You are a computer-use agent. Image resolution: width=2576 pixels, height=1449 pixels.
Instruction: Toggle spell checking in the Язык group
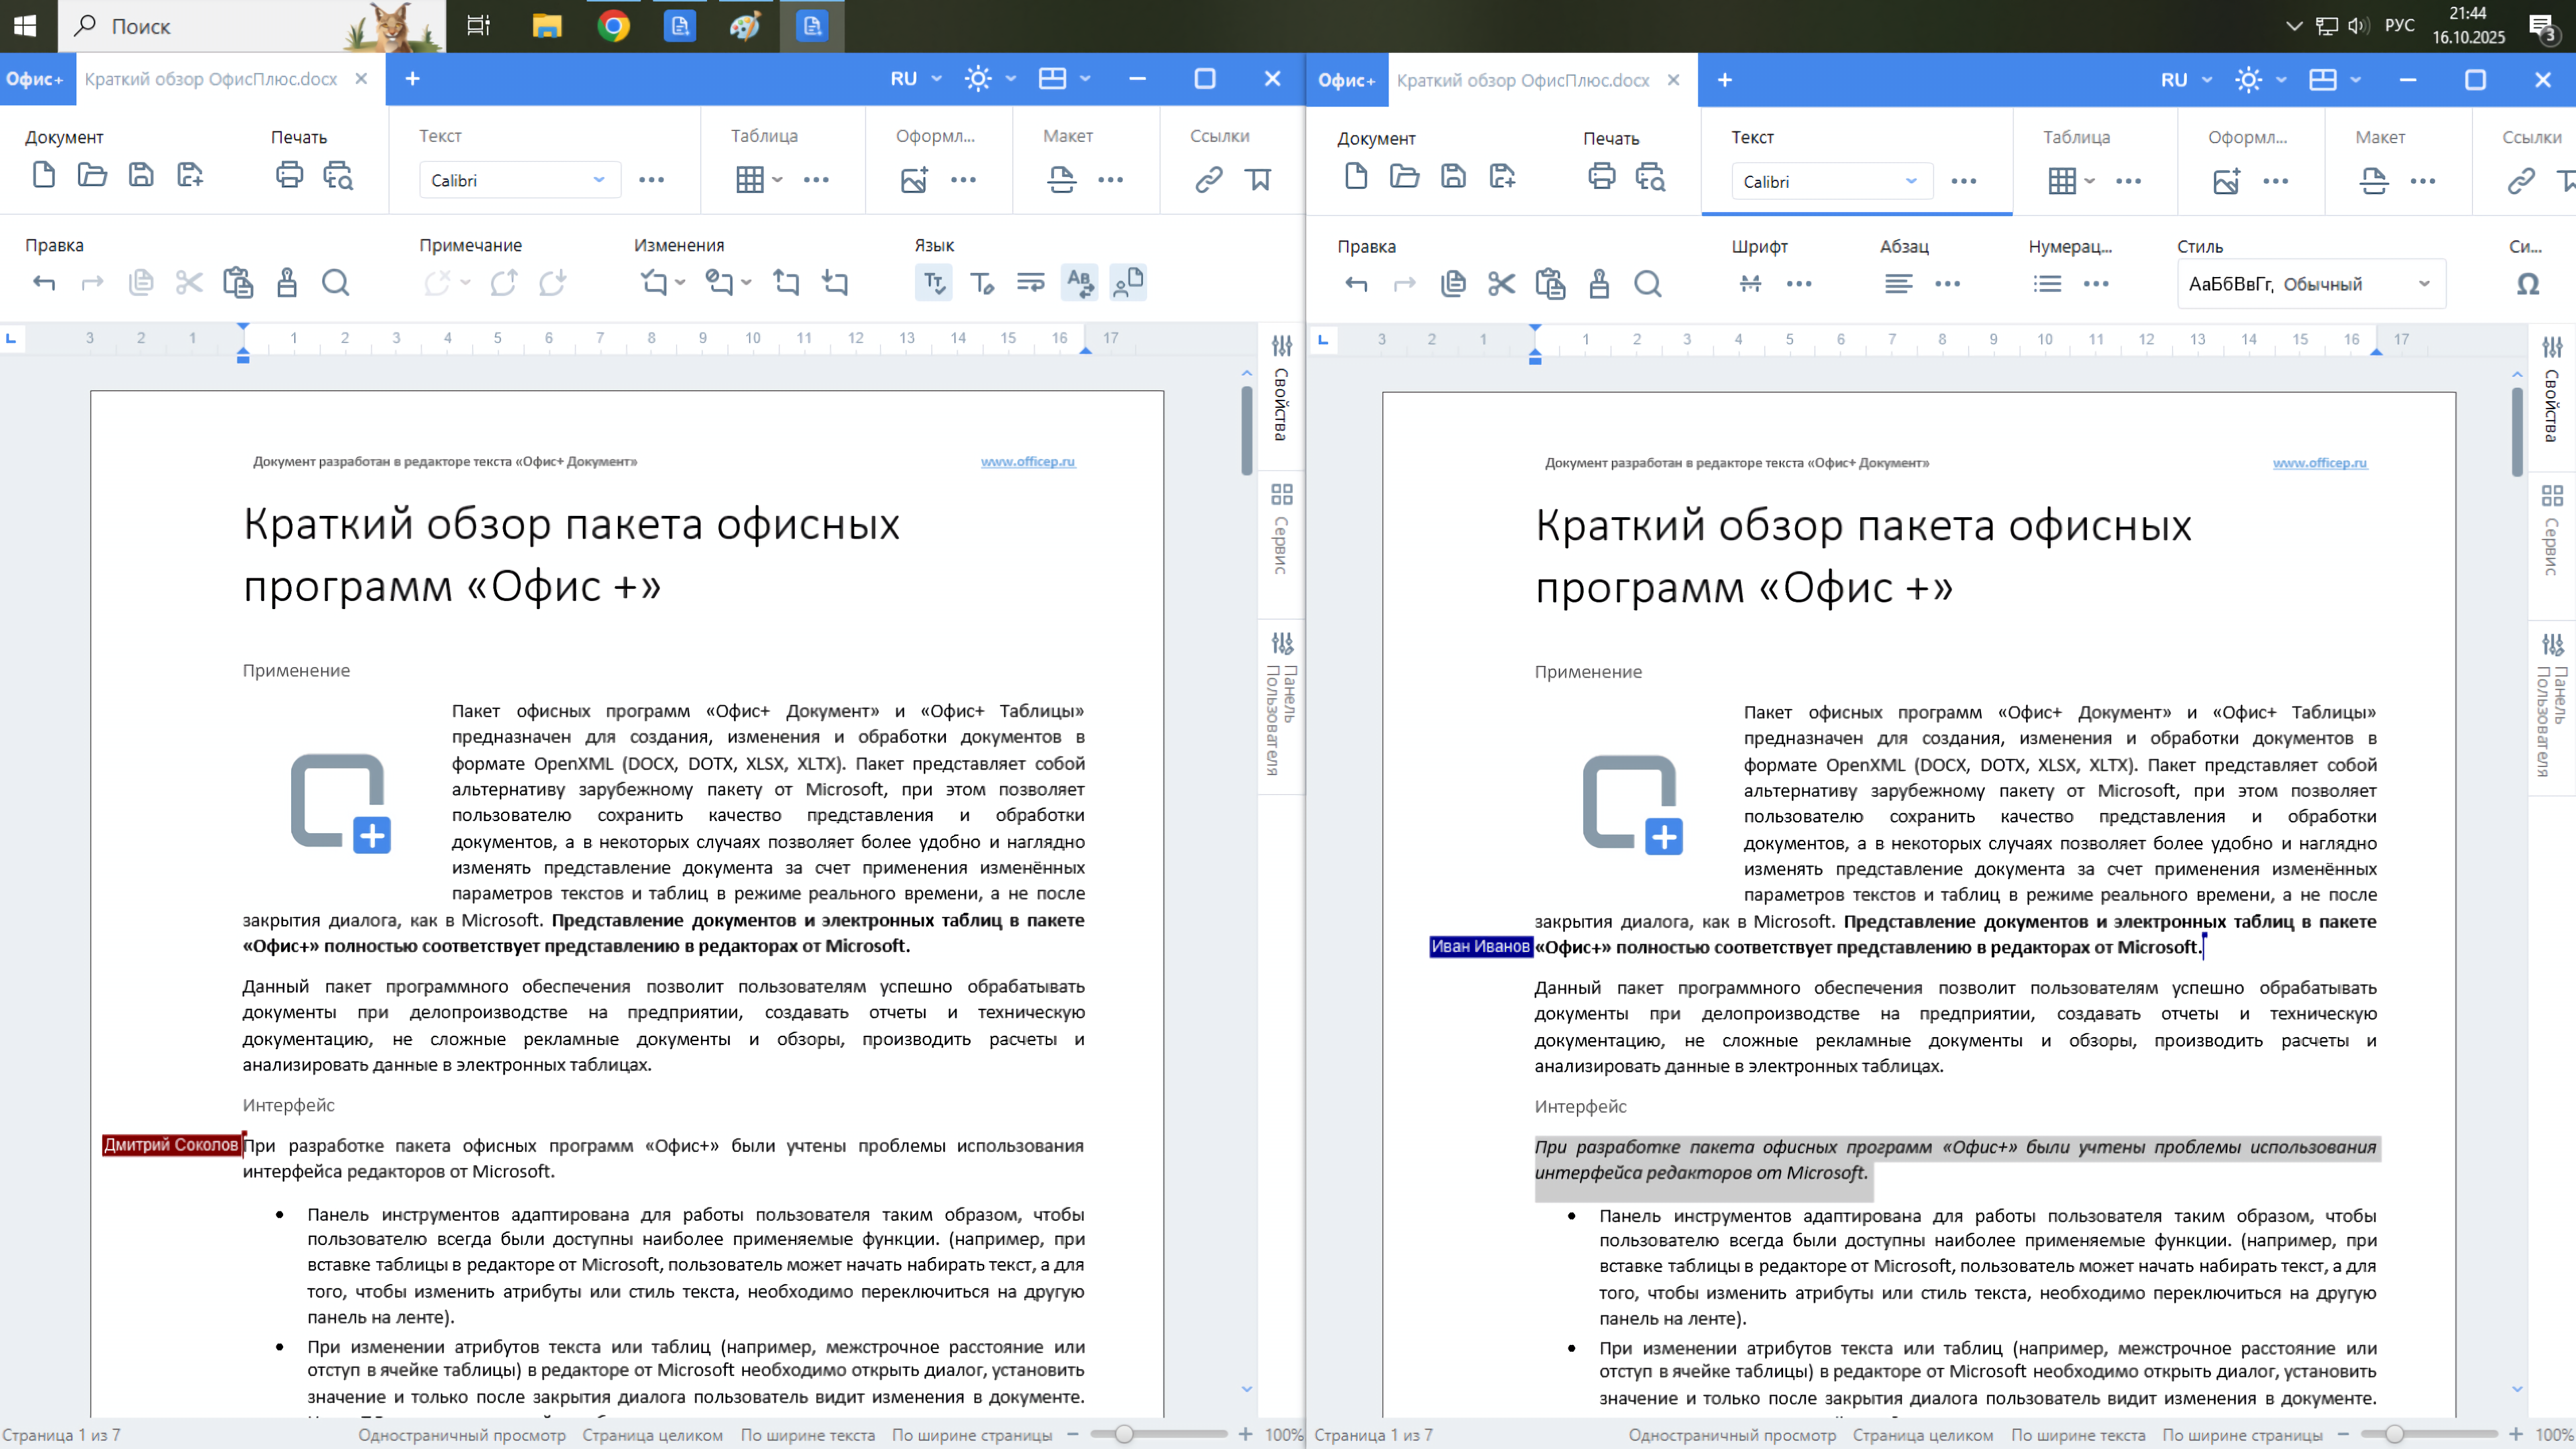[933, 283]
